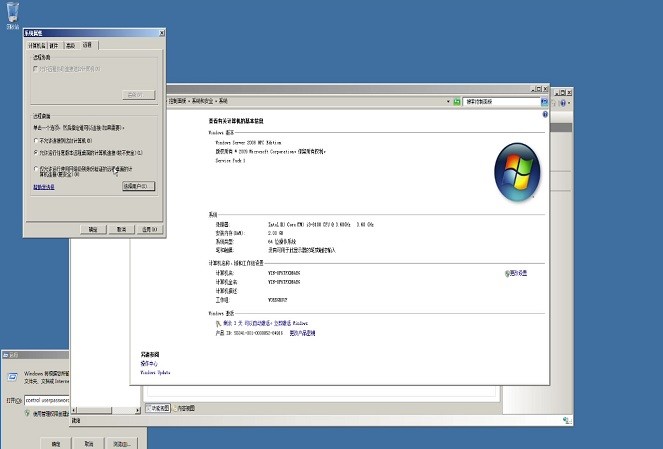The height and width of the screenshot is (449, 663).
Task: Click the Windows logo image
Action: (517, 172)
